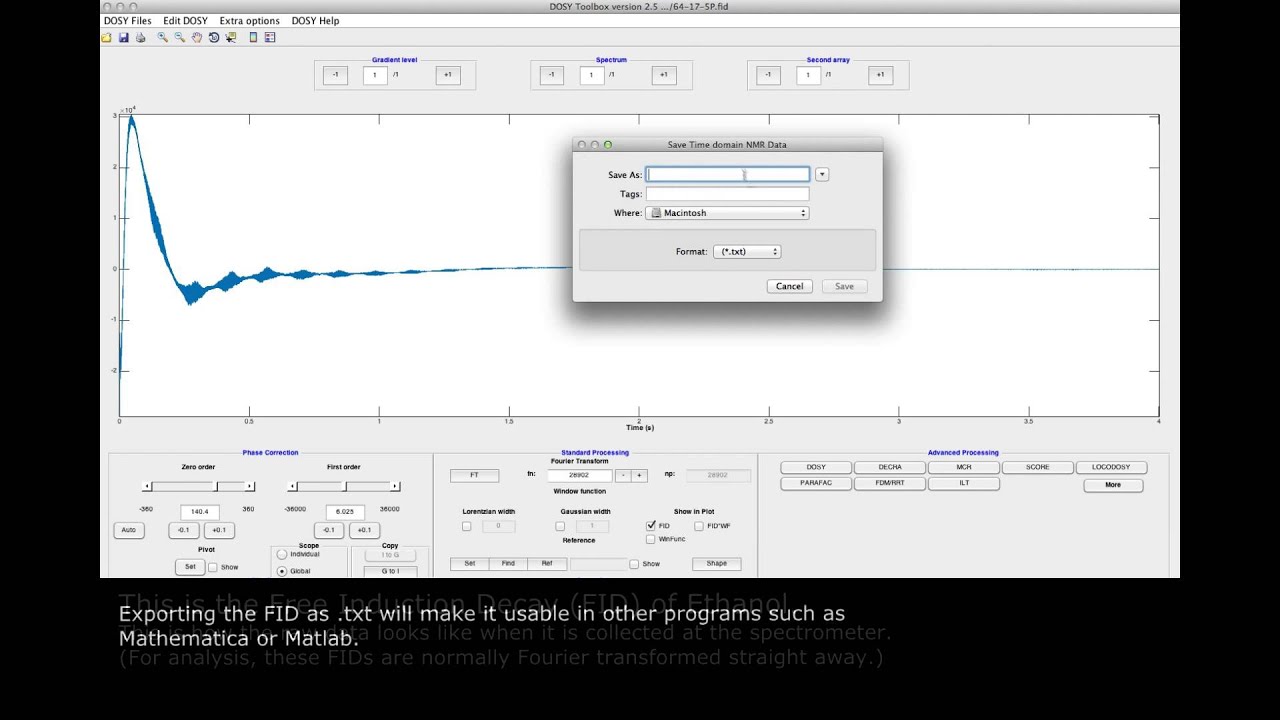Open Edit DOSY menu
The width and height of the screenshot is (1280, 720).
pos(185,21)
